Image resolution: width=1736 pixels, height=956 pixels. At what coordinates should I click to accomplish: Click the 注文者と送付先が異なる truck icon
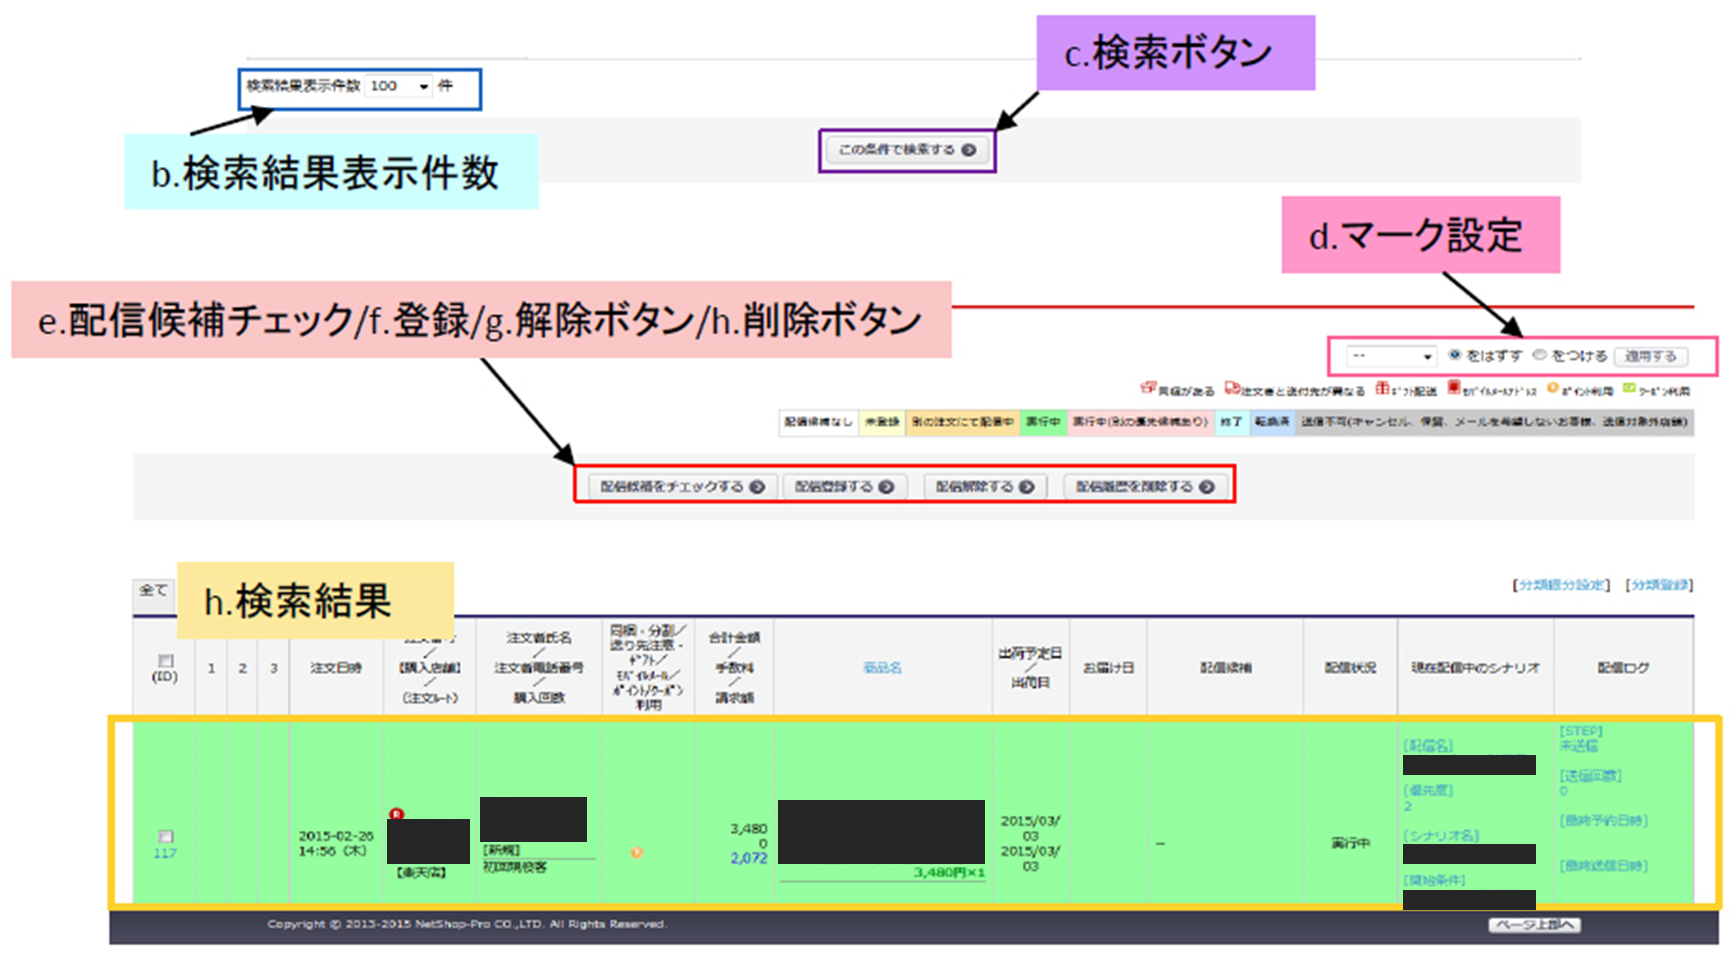(x=1232, y=389)
